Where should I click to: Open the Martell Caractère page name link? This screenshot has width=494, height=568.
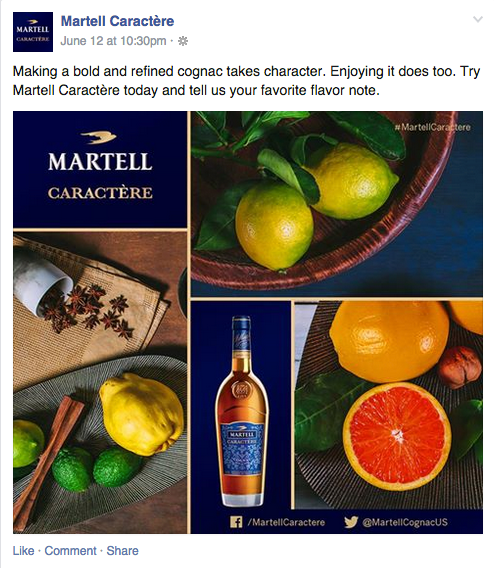117,21
